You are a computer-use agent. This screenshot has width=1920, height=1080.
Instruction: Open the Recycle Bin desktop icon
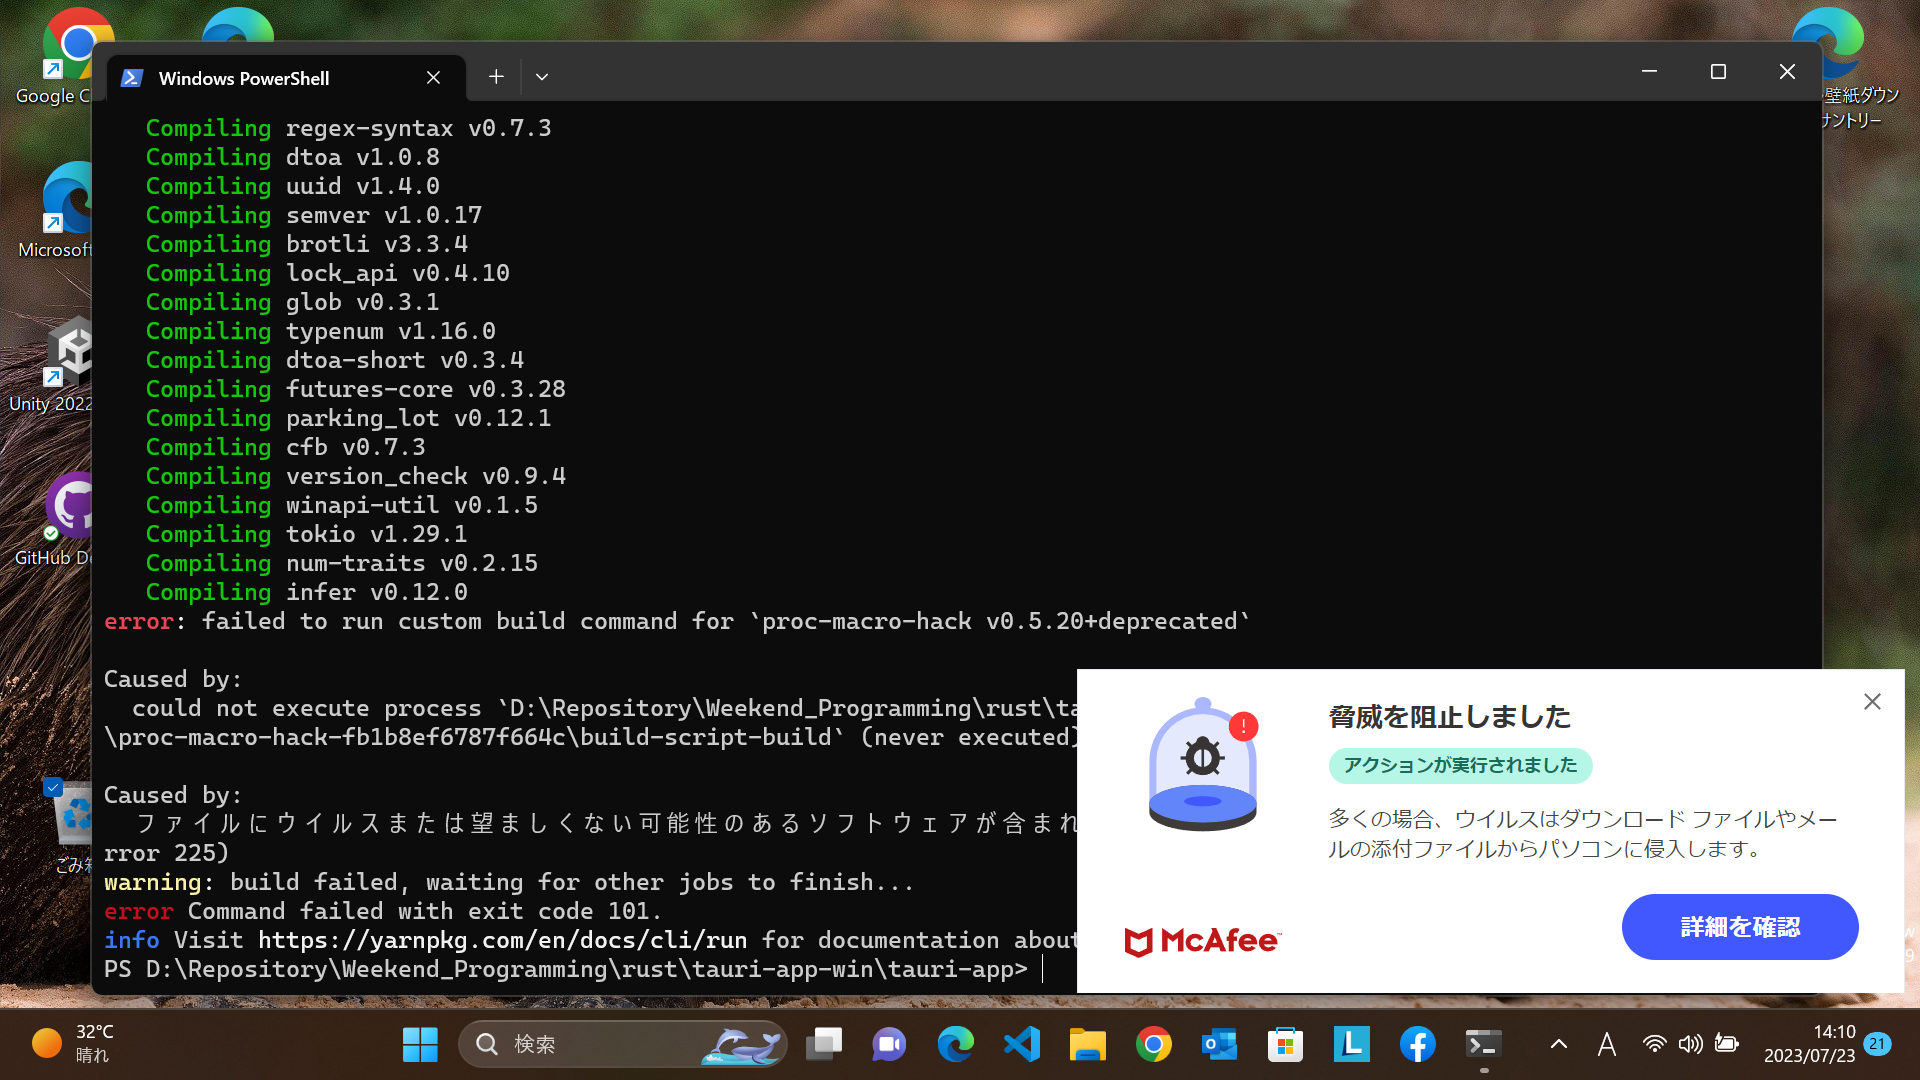[x=72, y=826]
